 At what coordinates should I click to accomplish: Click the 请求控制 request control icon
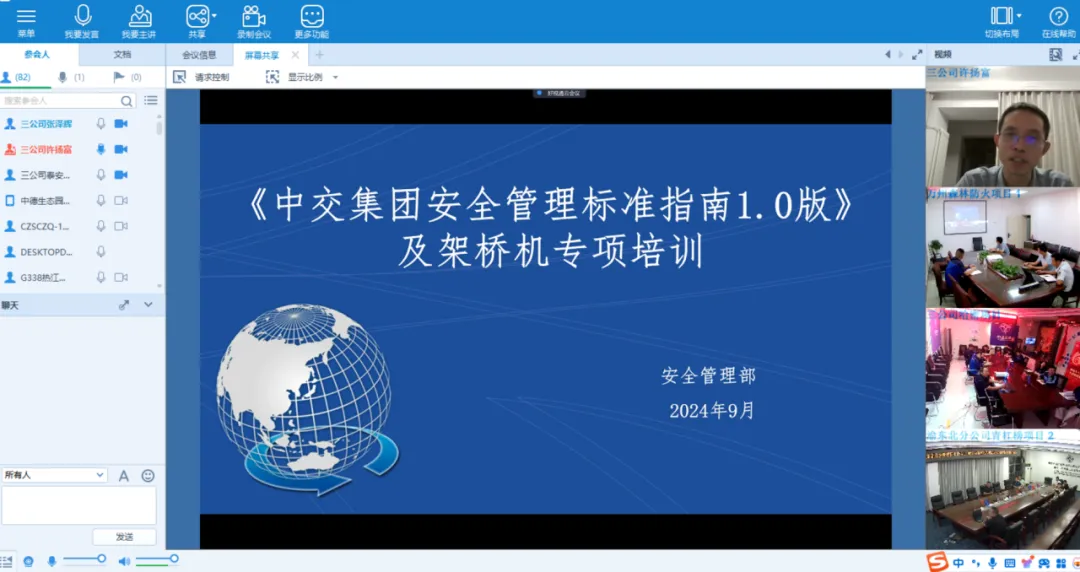pyautogui.click(x=180, y=77)
